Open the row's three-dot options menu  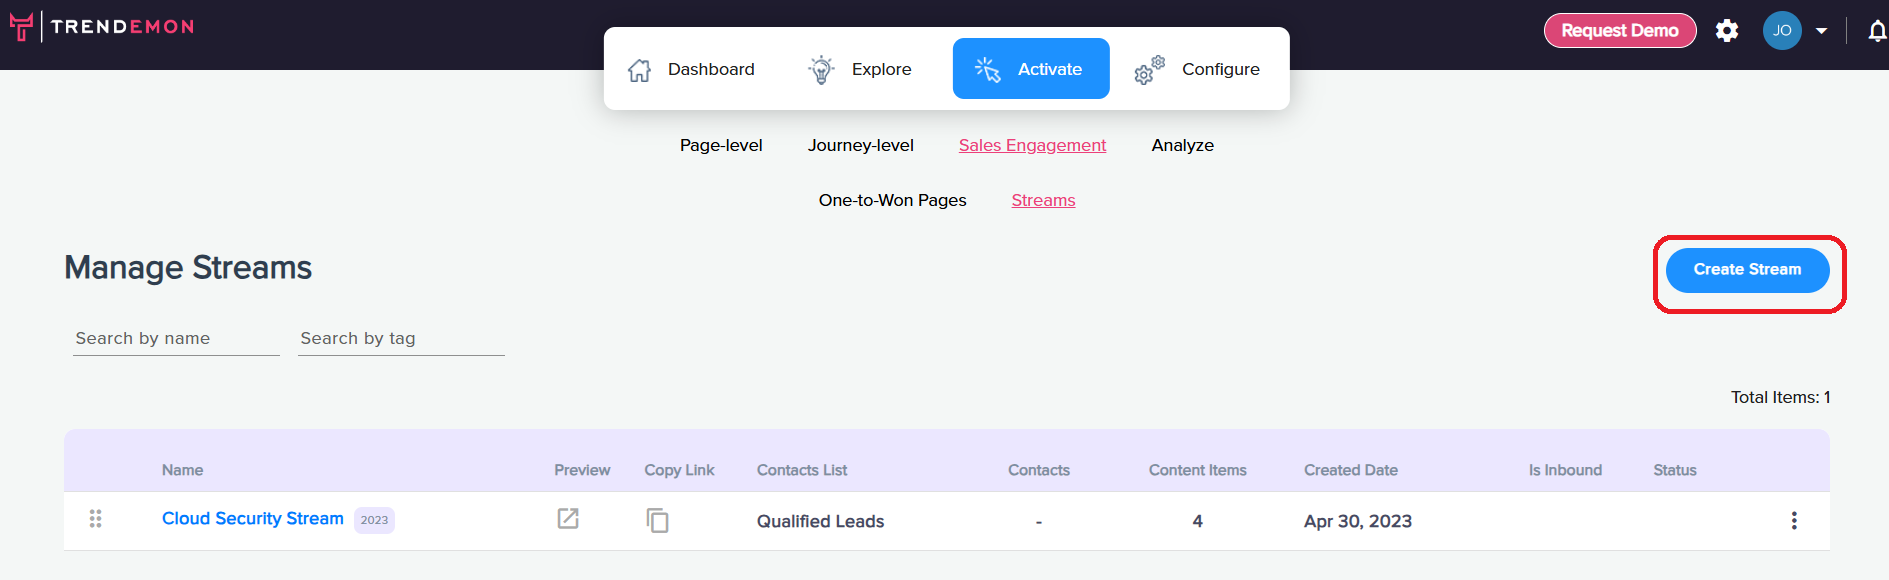1794,521
